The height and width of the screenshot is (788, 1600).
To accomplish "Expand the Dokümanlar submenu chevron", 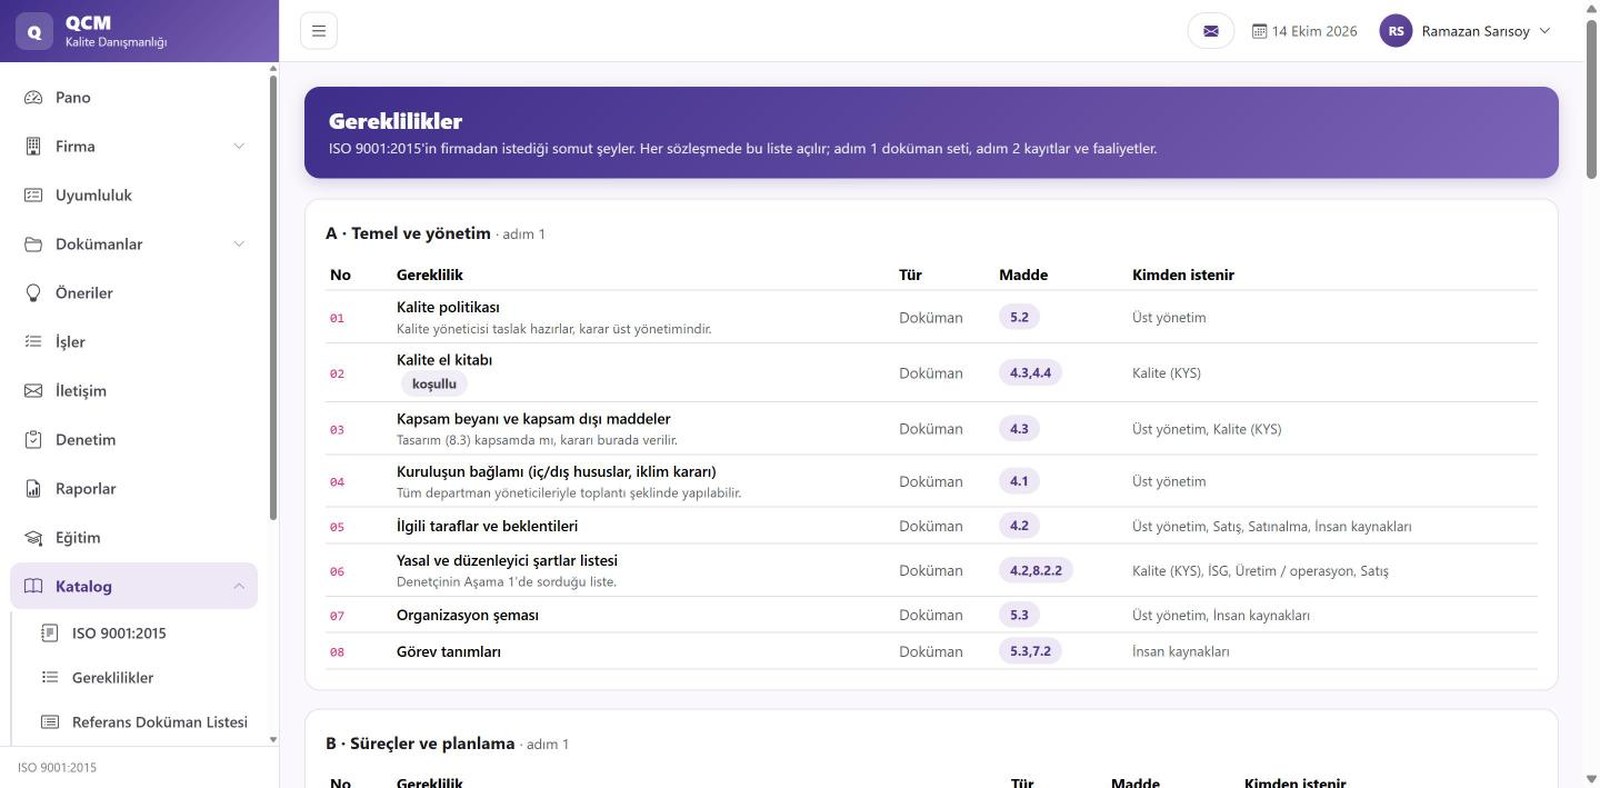I will pos(239,244).
